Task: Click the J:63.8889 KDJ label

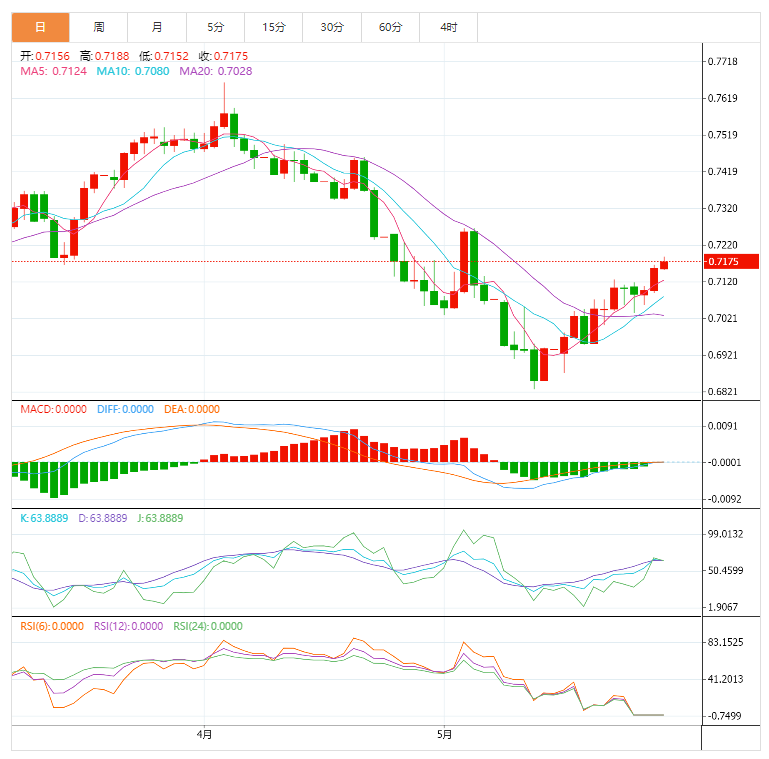Action: point(160,518)
